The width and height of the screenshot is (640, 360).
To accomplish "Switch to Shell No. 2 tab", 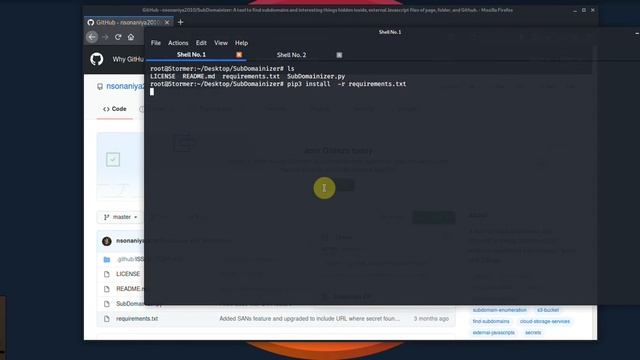I will [x=291, y=55].
